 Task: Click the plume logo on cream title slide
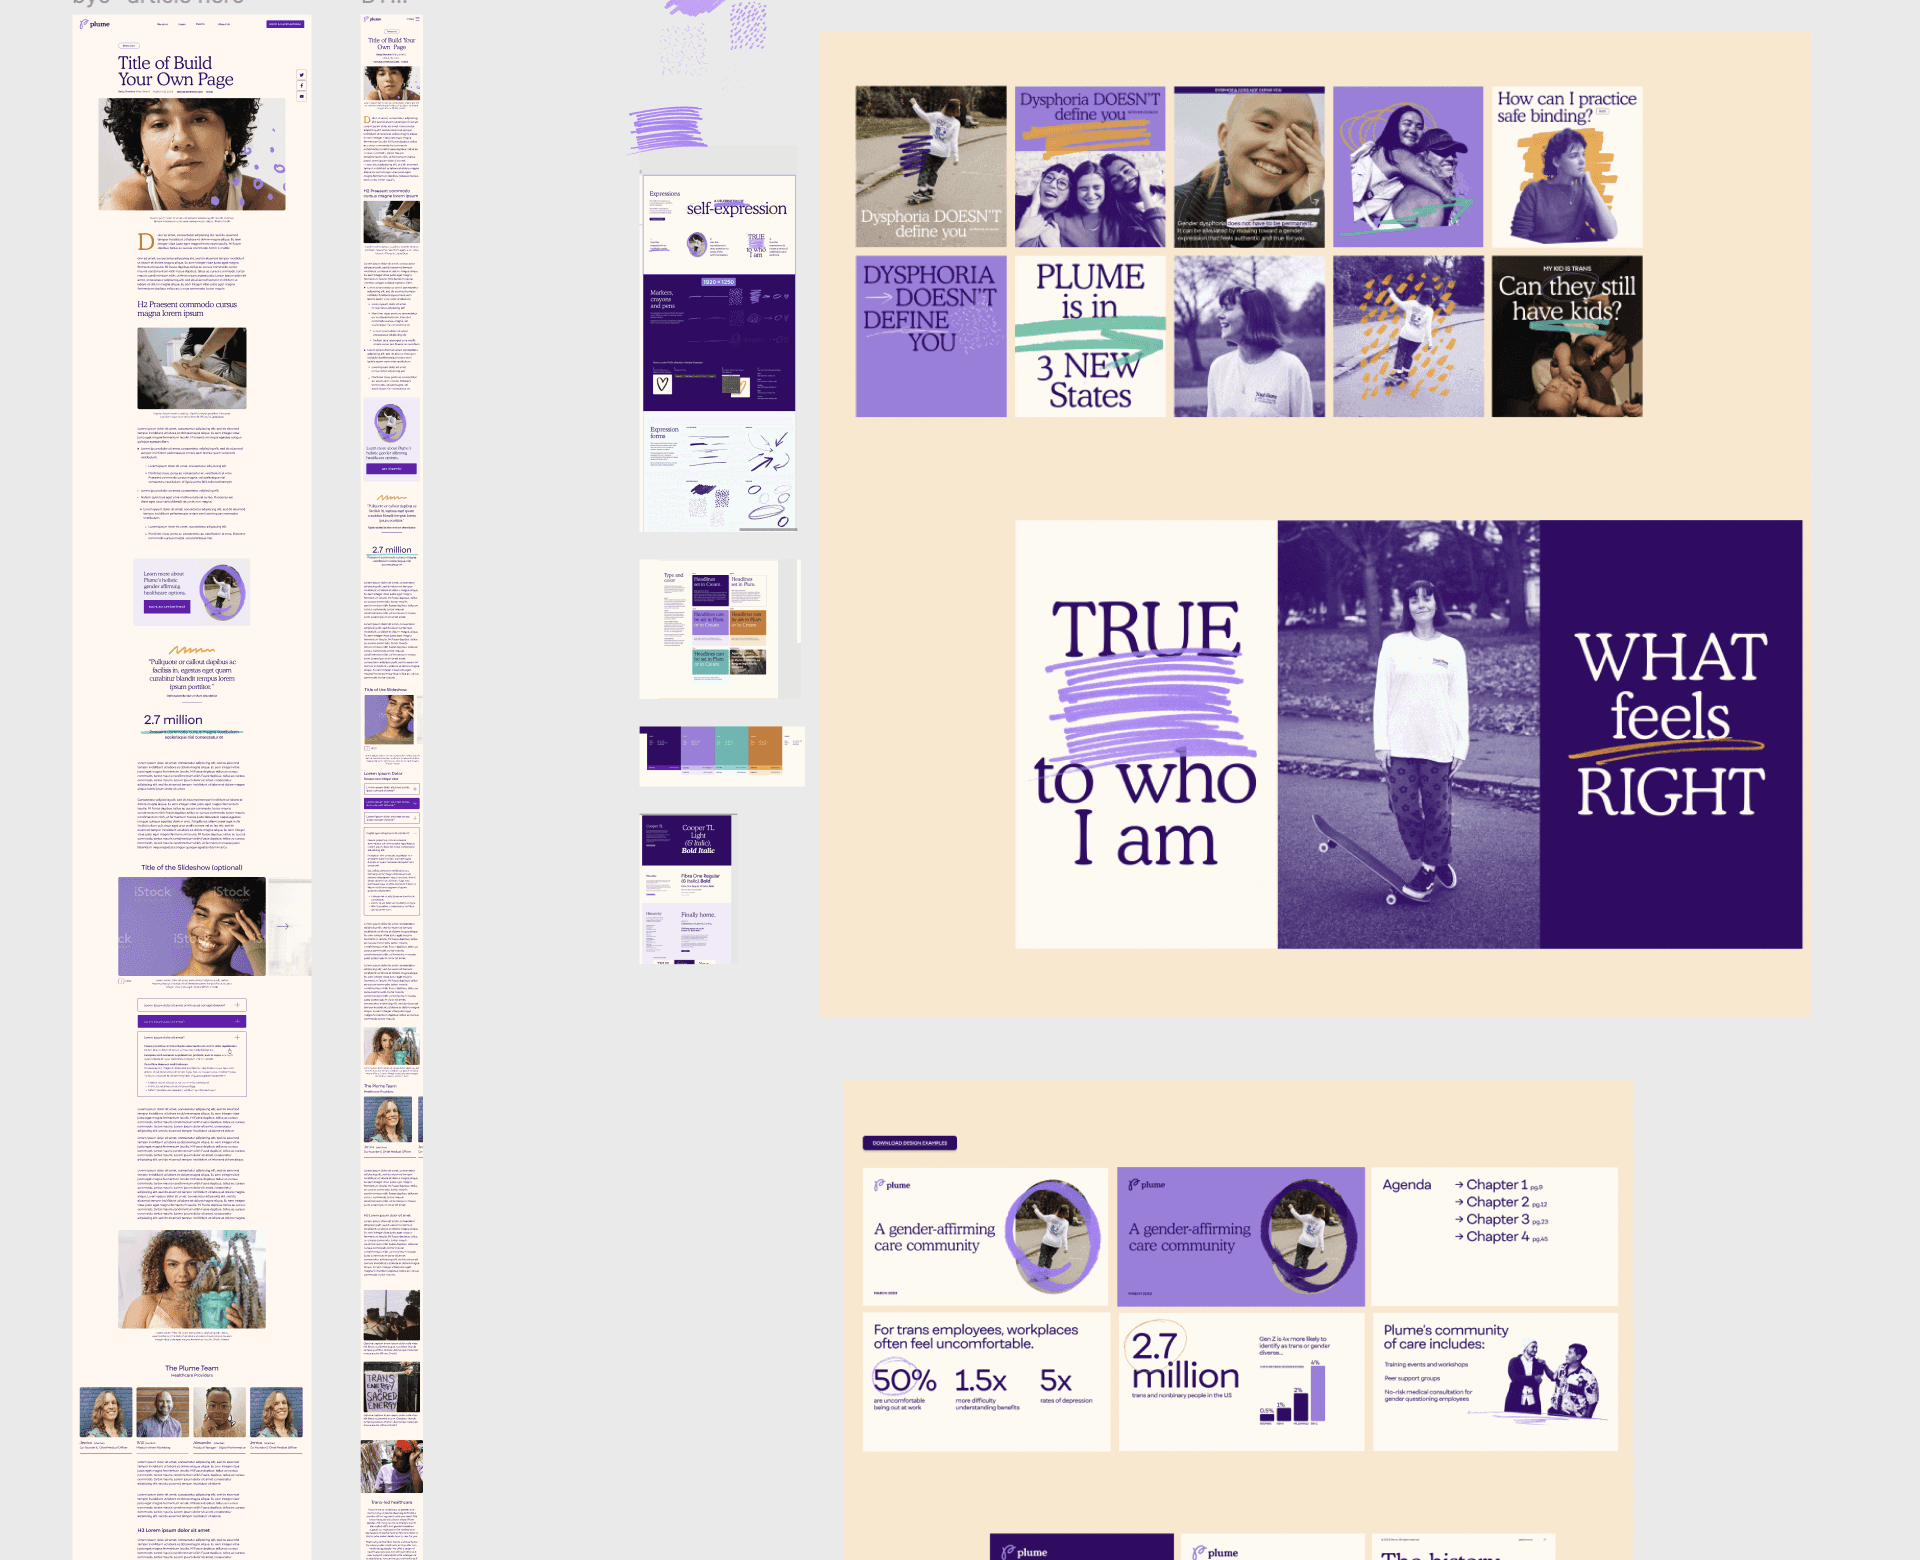coord(892,1185)
